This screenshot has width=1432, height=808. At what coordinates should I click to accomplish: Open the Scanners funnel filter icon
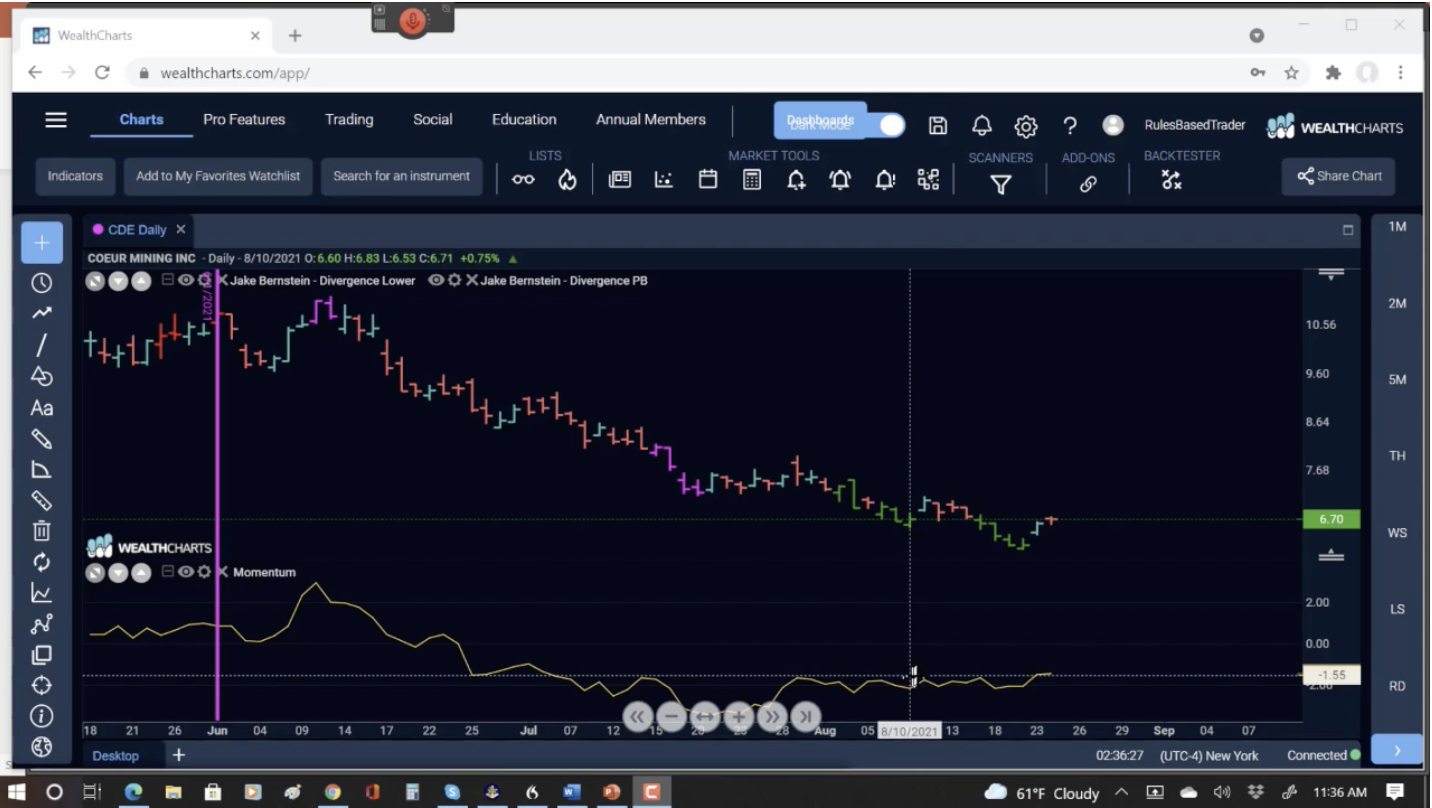click(1000, 184)
